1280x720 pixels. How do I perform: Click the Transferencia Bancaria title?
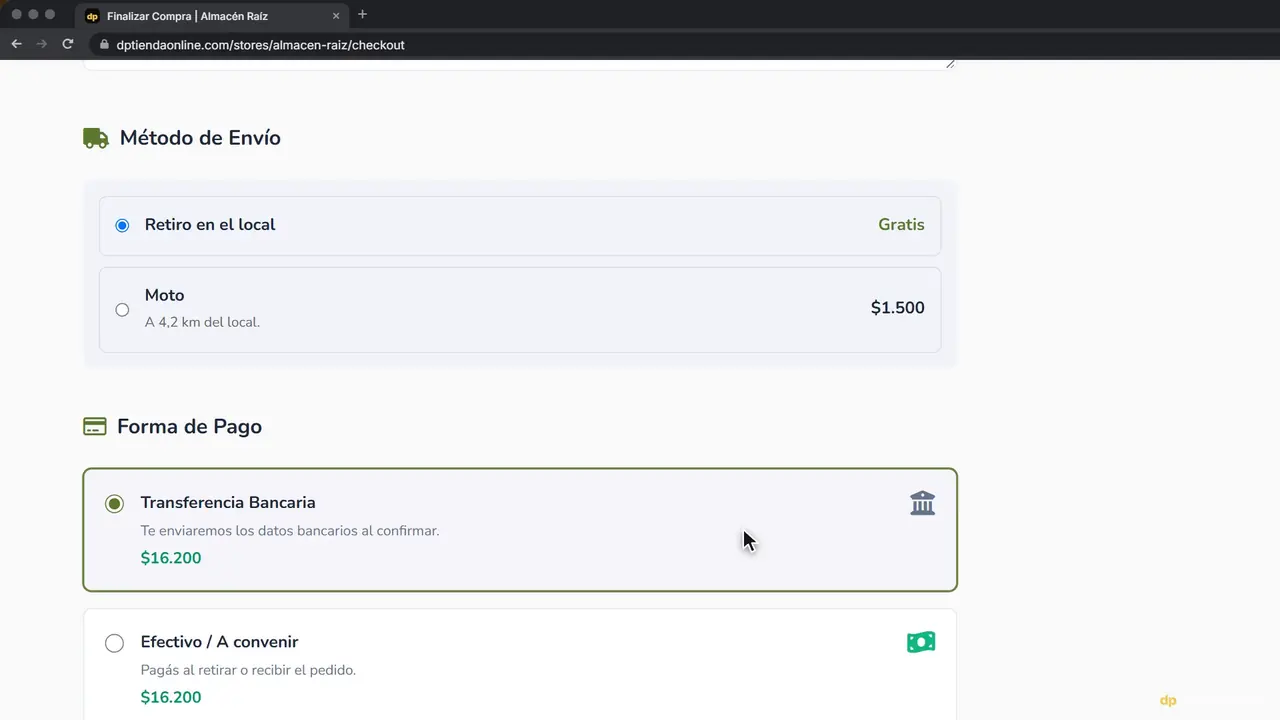(228, 503)
